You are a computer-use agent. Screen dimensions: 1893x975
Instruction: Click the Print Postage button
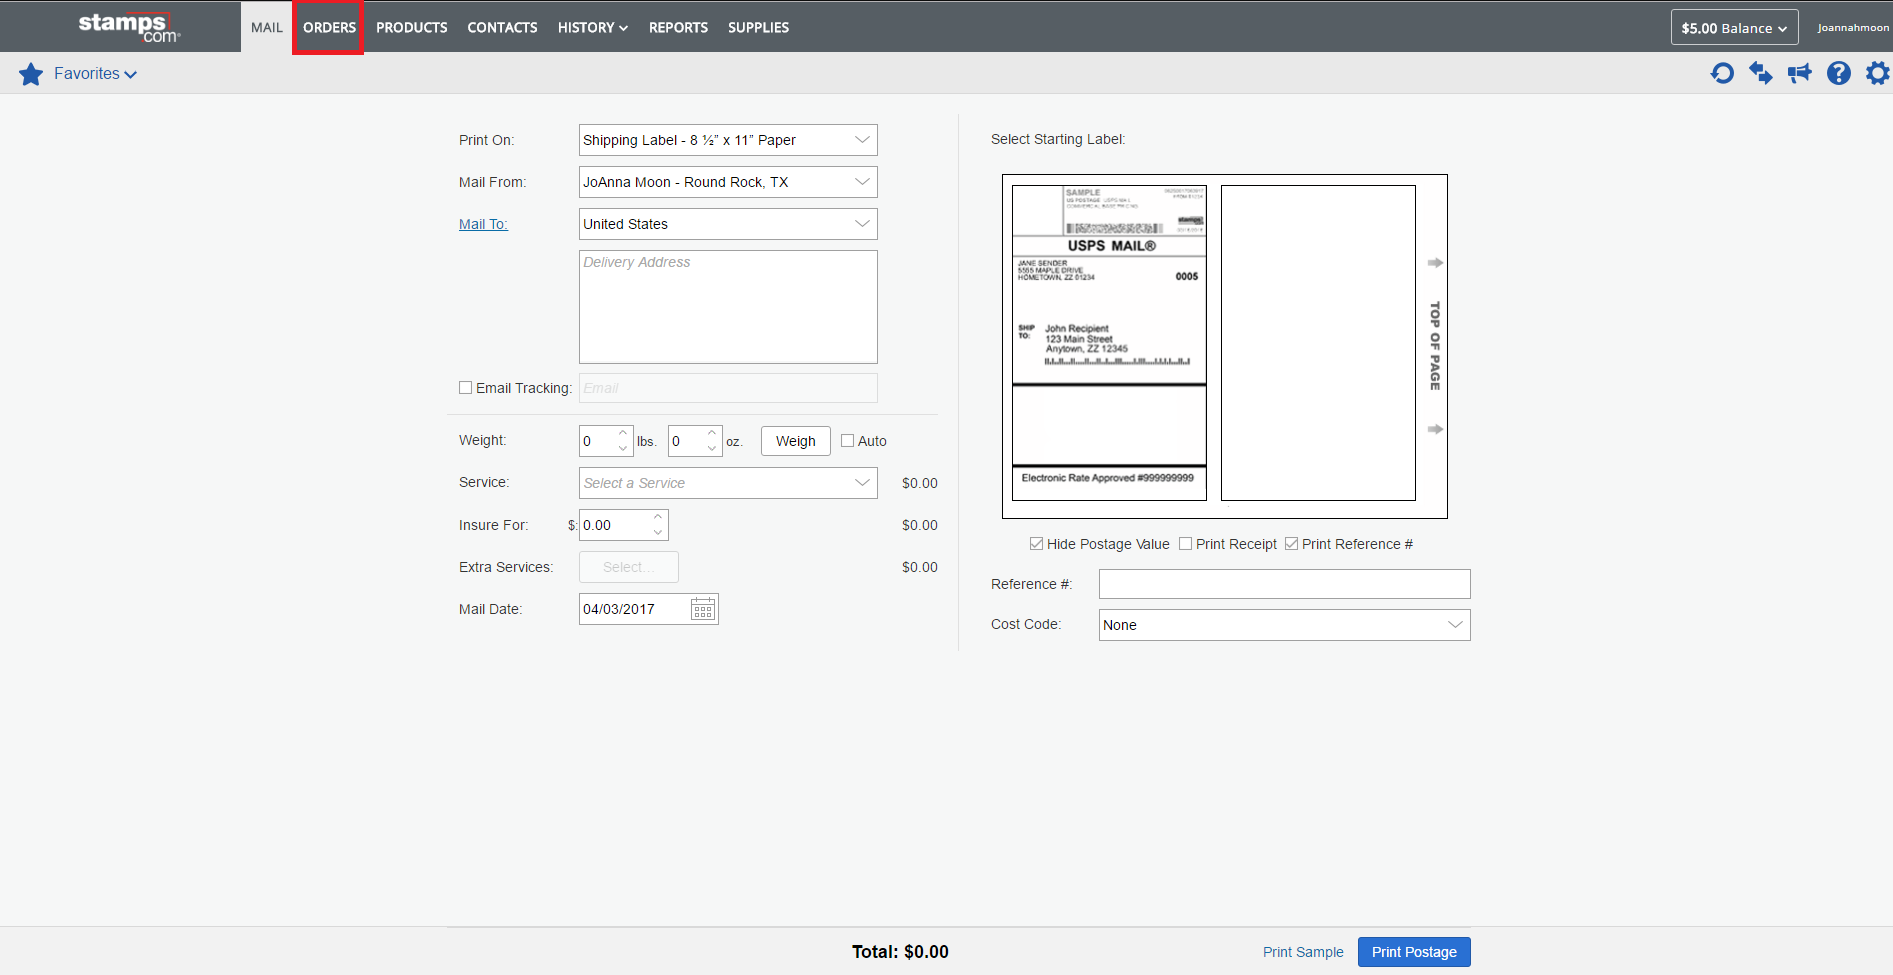(x=1413, y=951)
